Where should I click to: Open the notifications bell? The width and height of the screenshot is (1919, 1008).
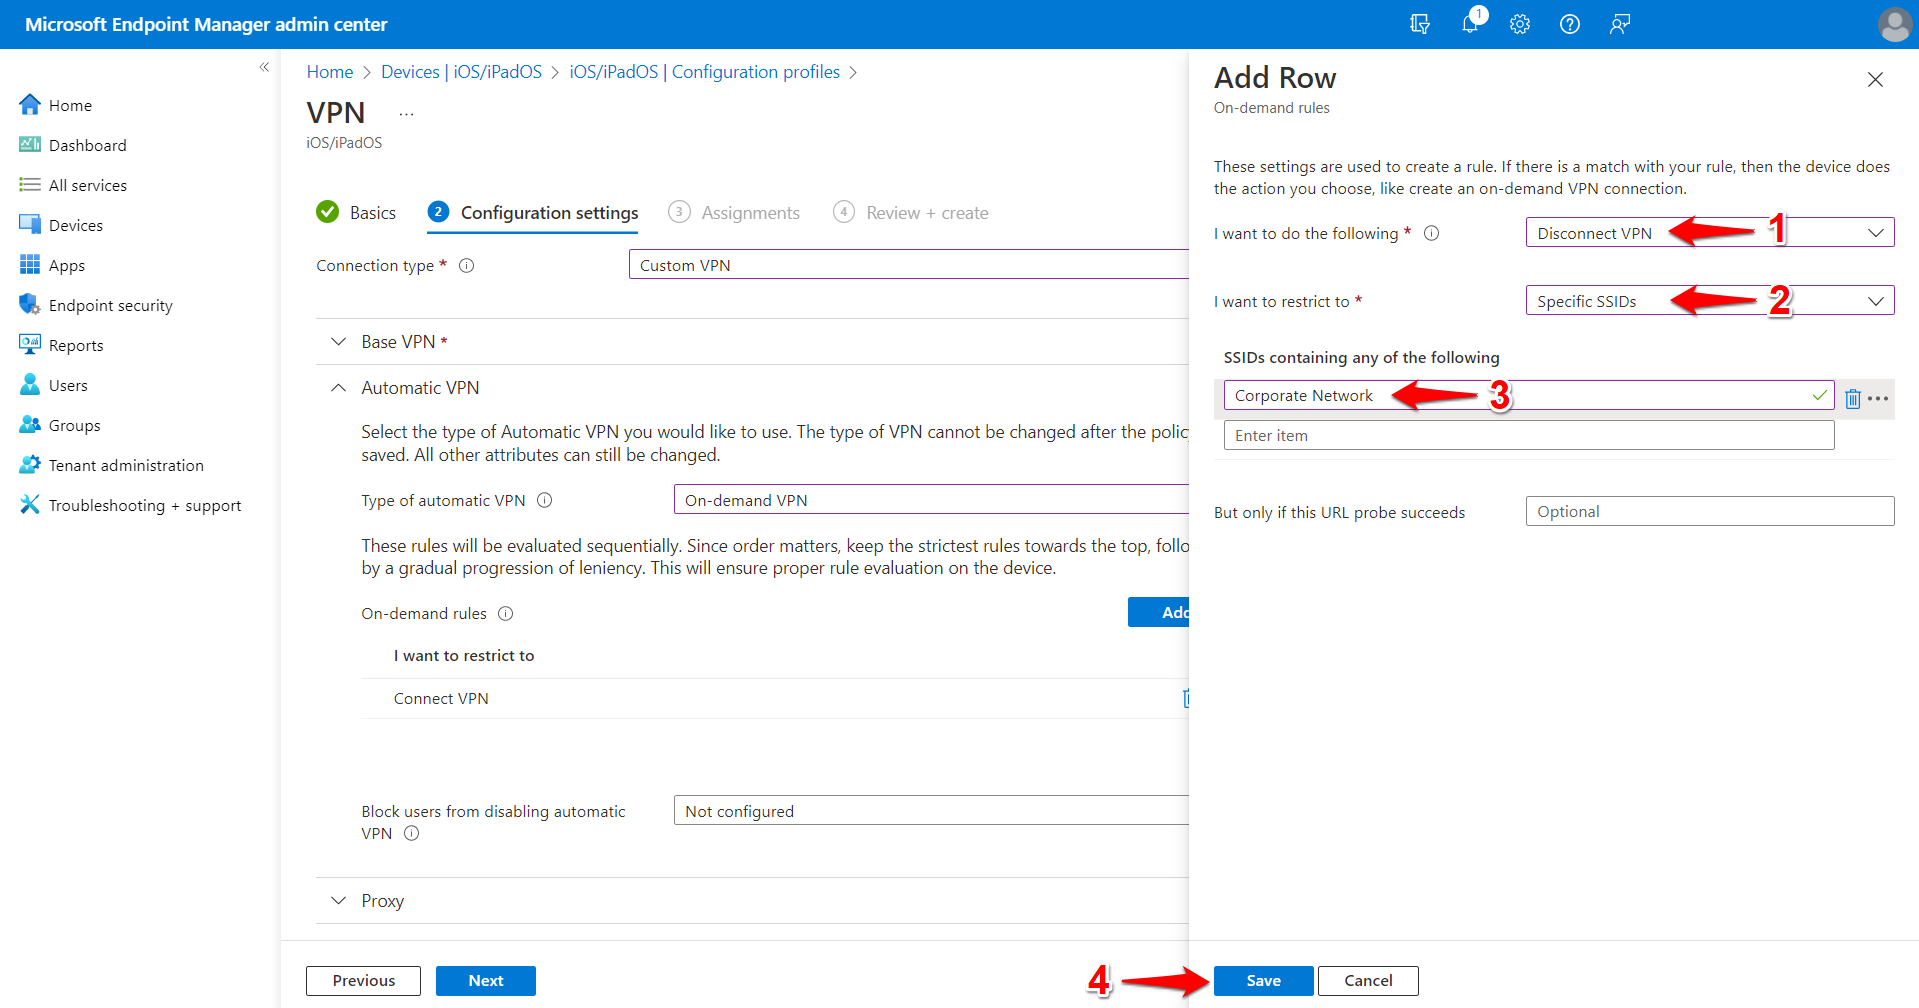pos(1470,24)
